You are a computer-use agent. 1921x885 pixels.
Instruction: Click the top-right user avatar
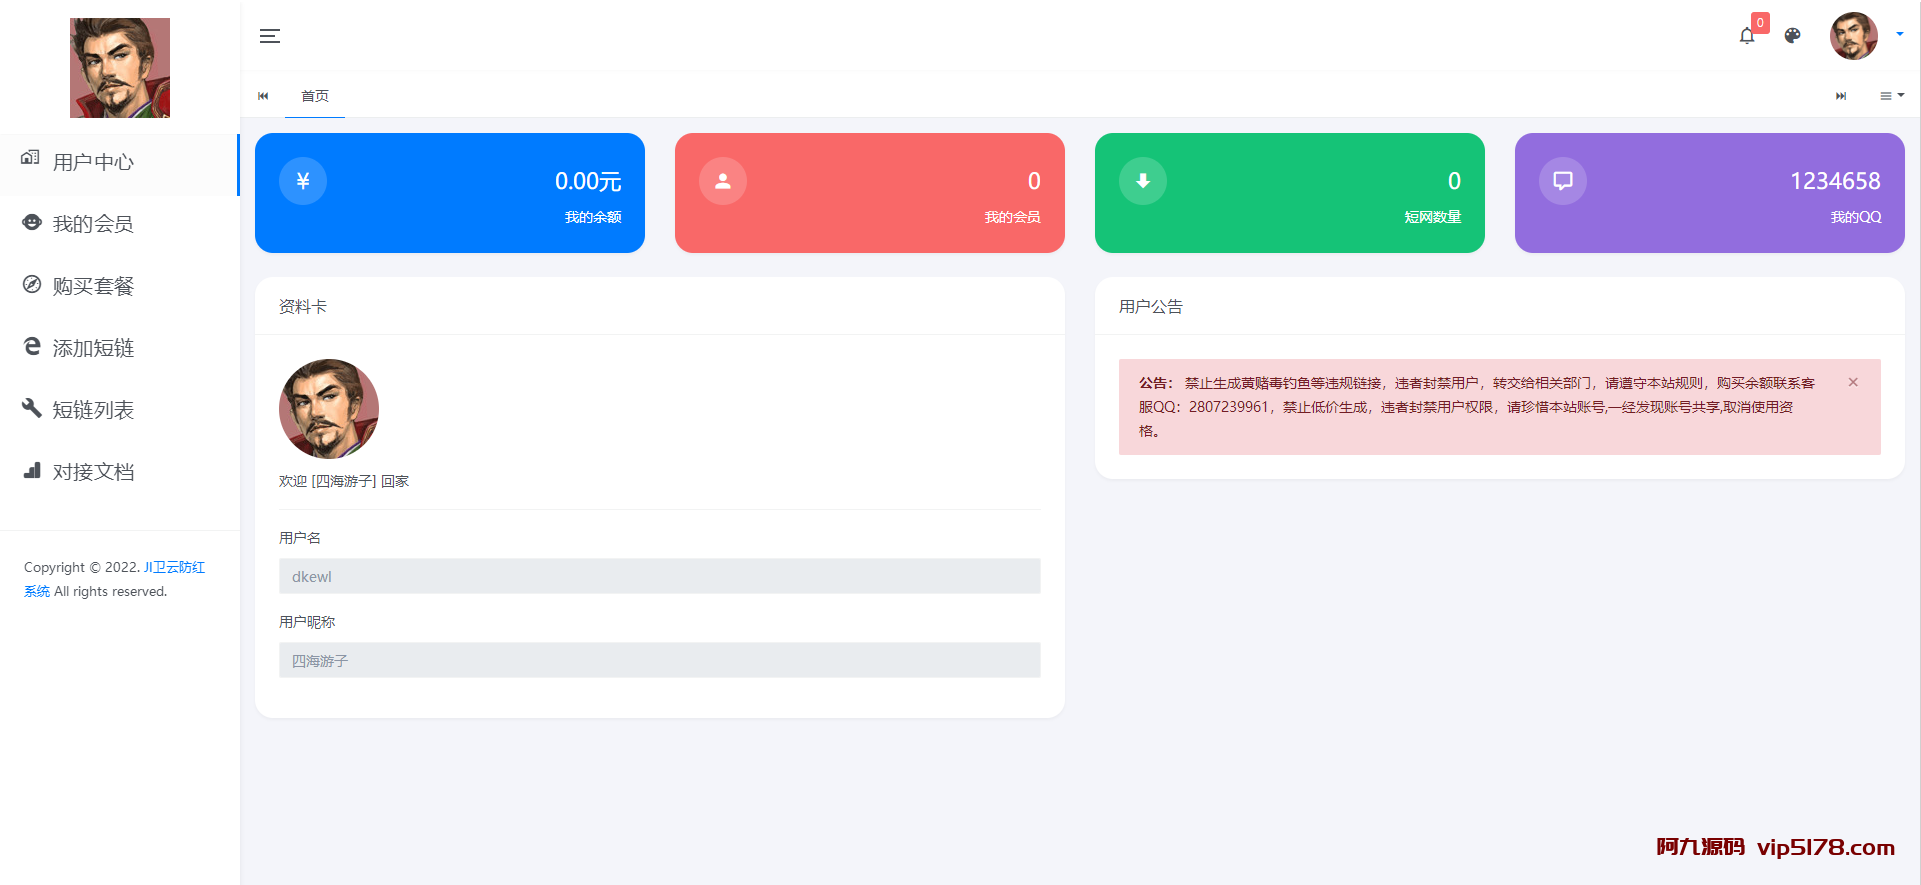point(1854,36)
